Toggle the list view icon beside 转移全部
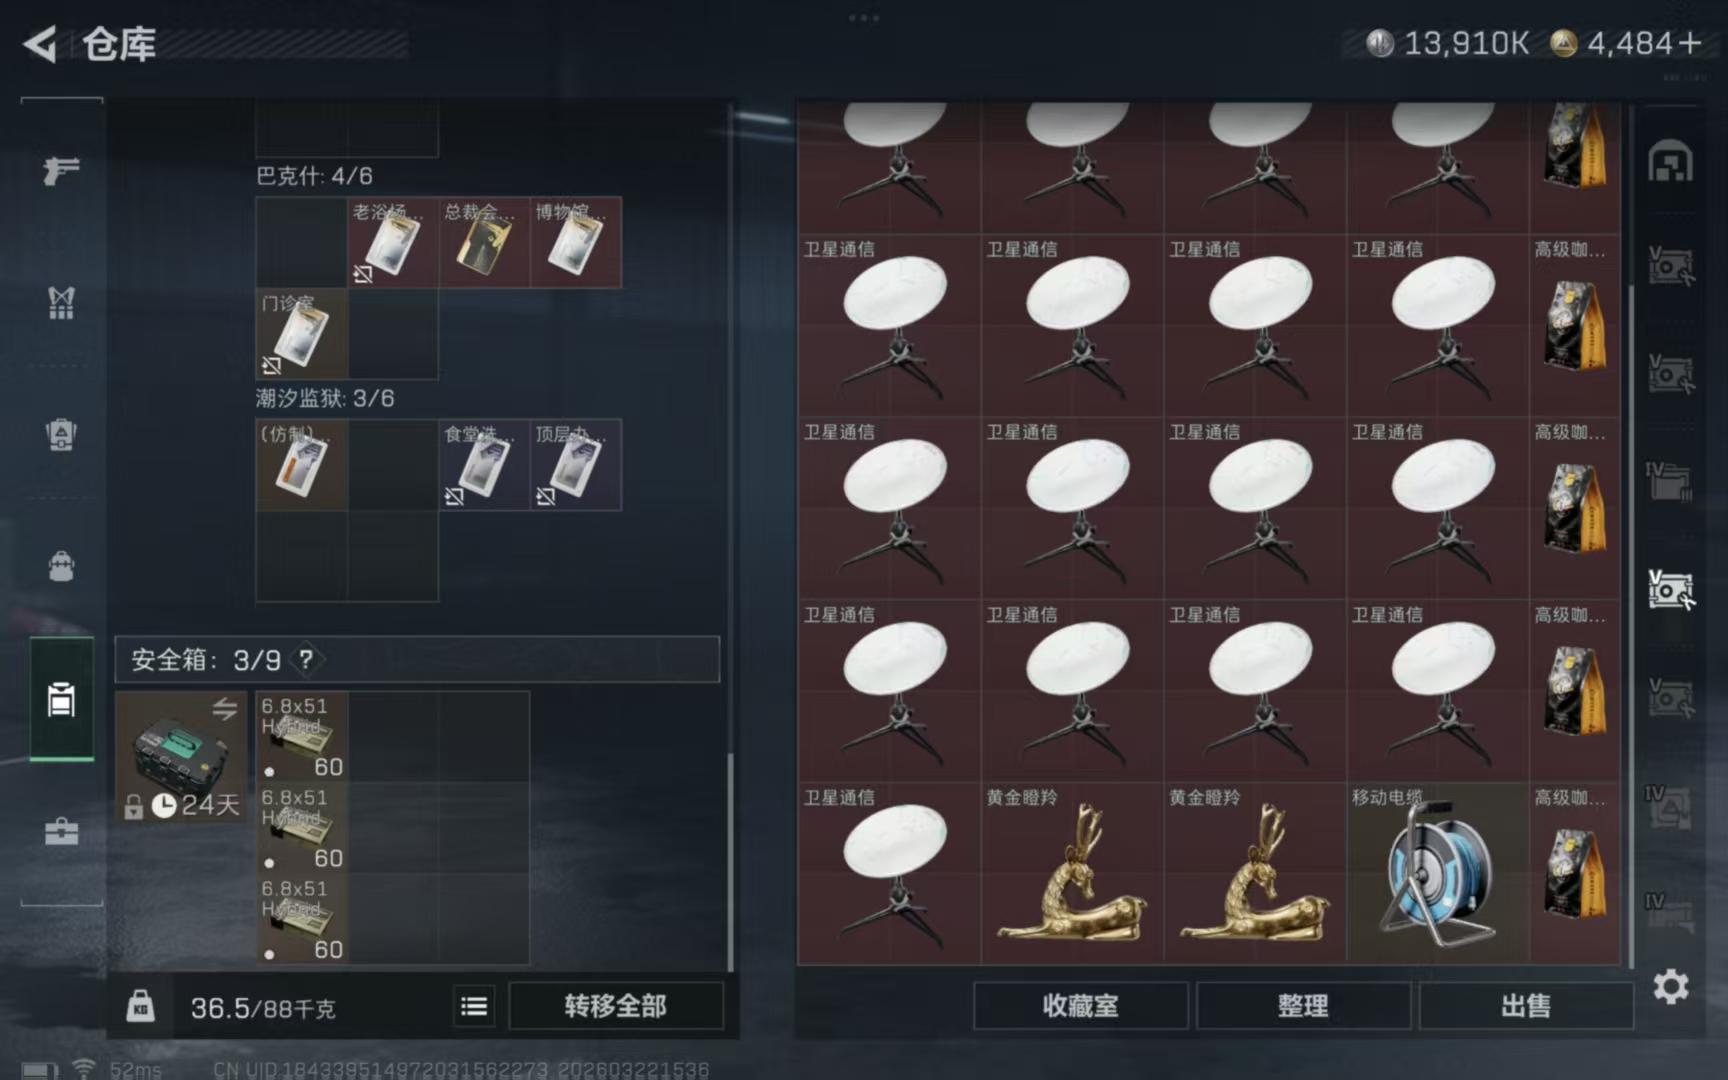 coord(474,1006)
